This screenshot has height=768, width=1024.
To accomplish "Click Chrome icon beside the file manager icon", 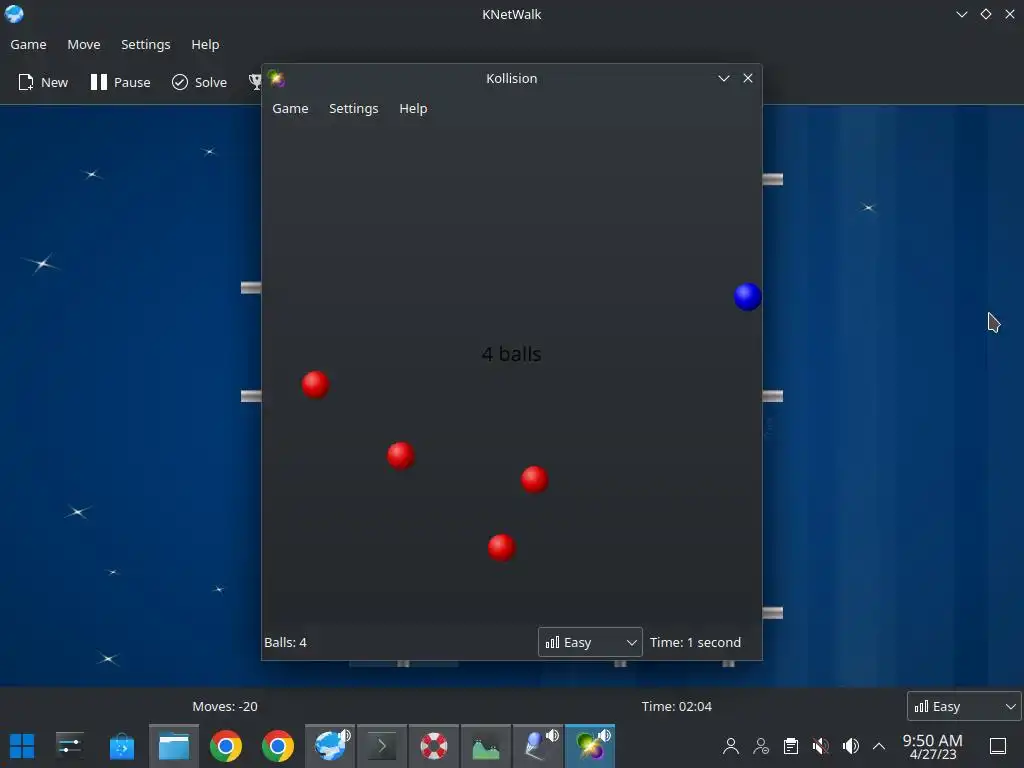I will point(226,746).
